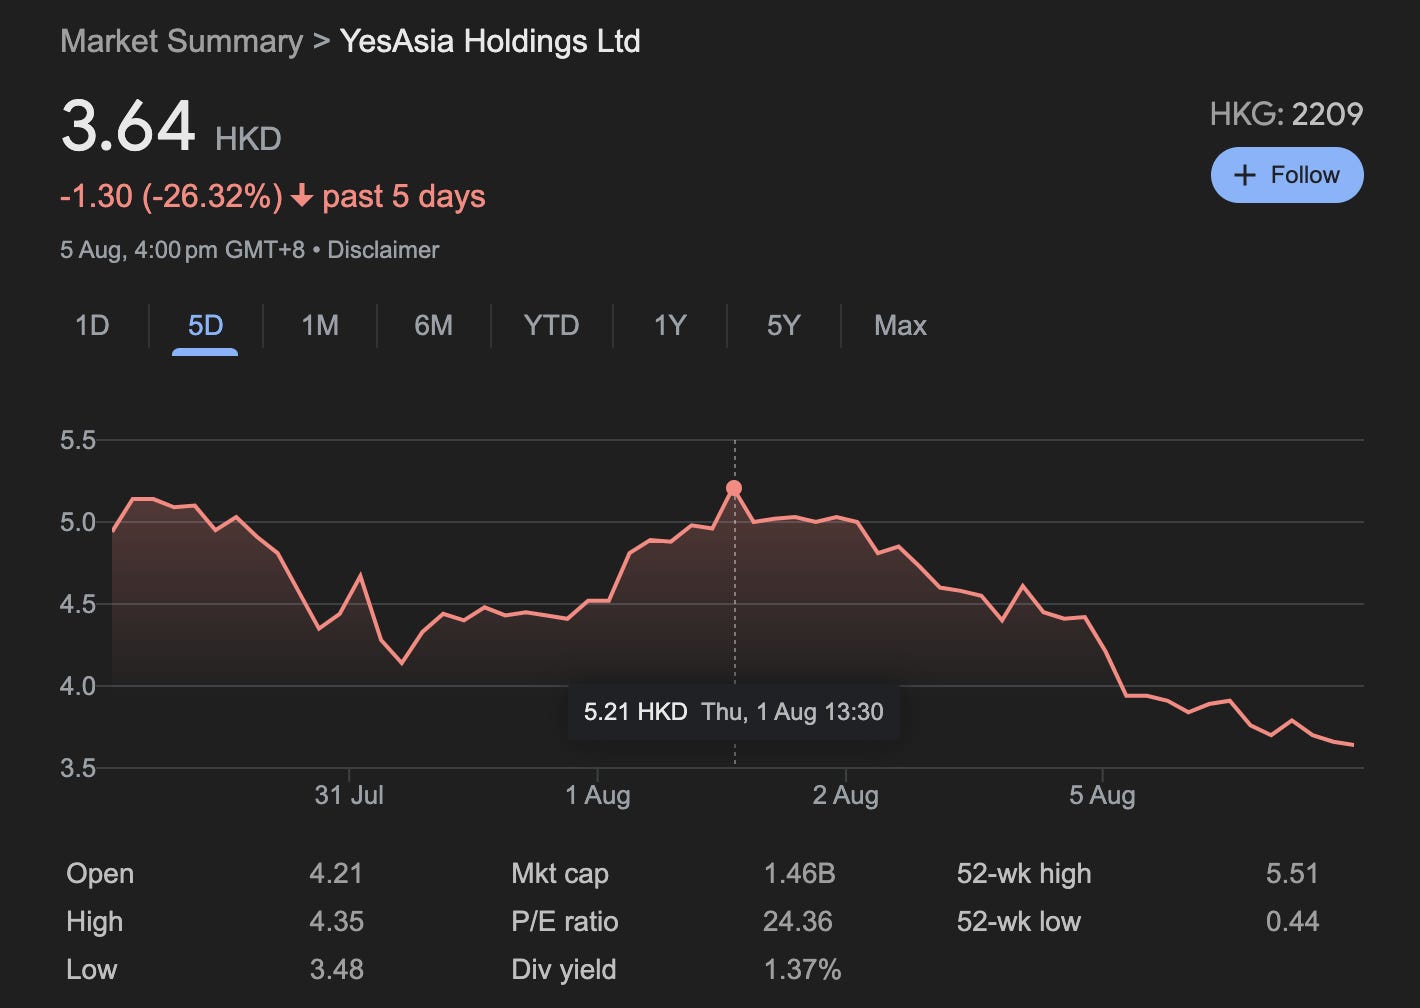Click the 1 Aug axis label
Screen dimensions: 1420x1008
pos(597,796)
